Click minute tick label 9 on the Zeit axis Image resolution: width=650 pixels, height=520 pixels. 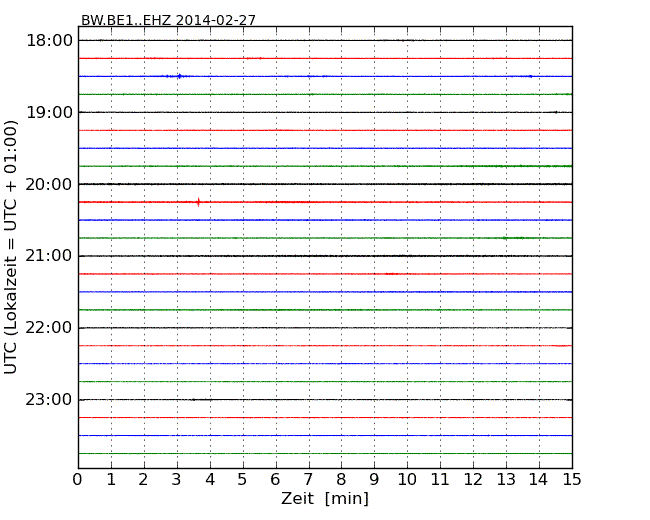[x=374, y=479]
